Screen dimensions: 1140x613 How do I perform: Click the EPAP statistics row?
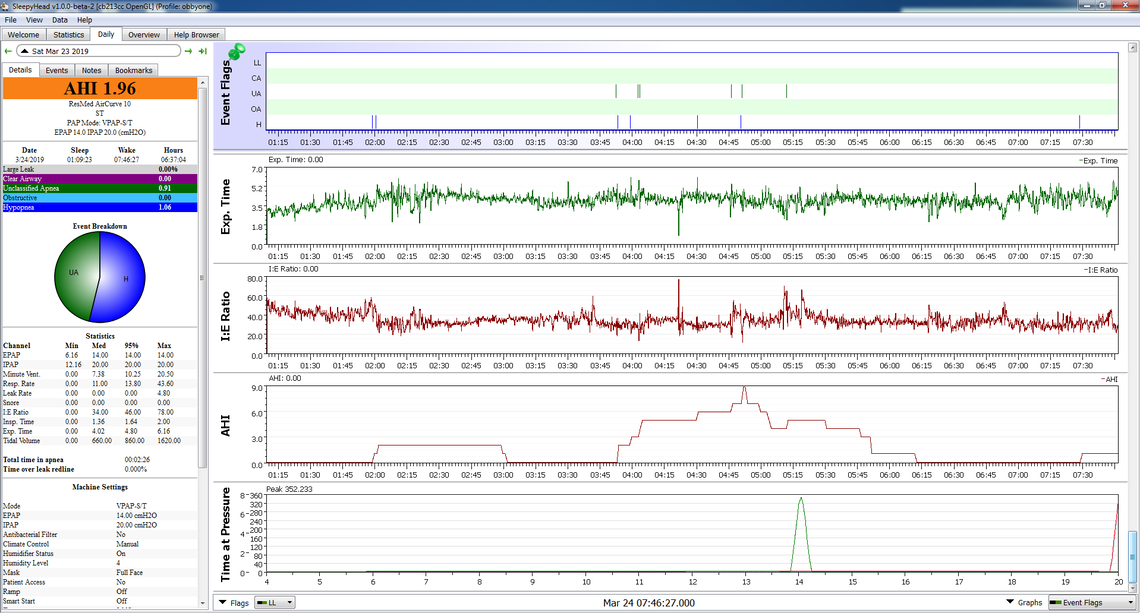100,355
